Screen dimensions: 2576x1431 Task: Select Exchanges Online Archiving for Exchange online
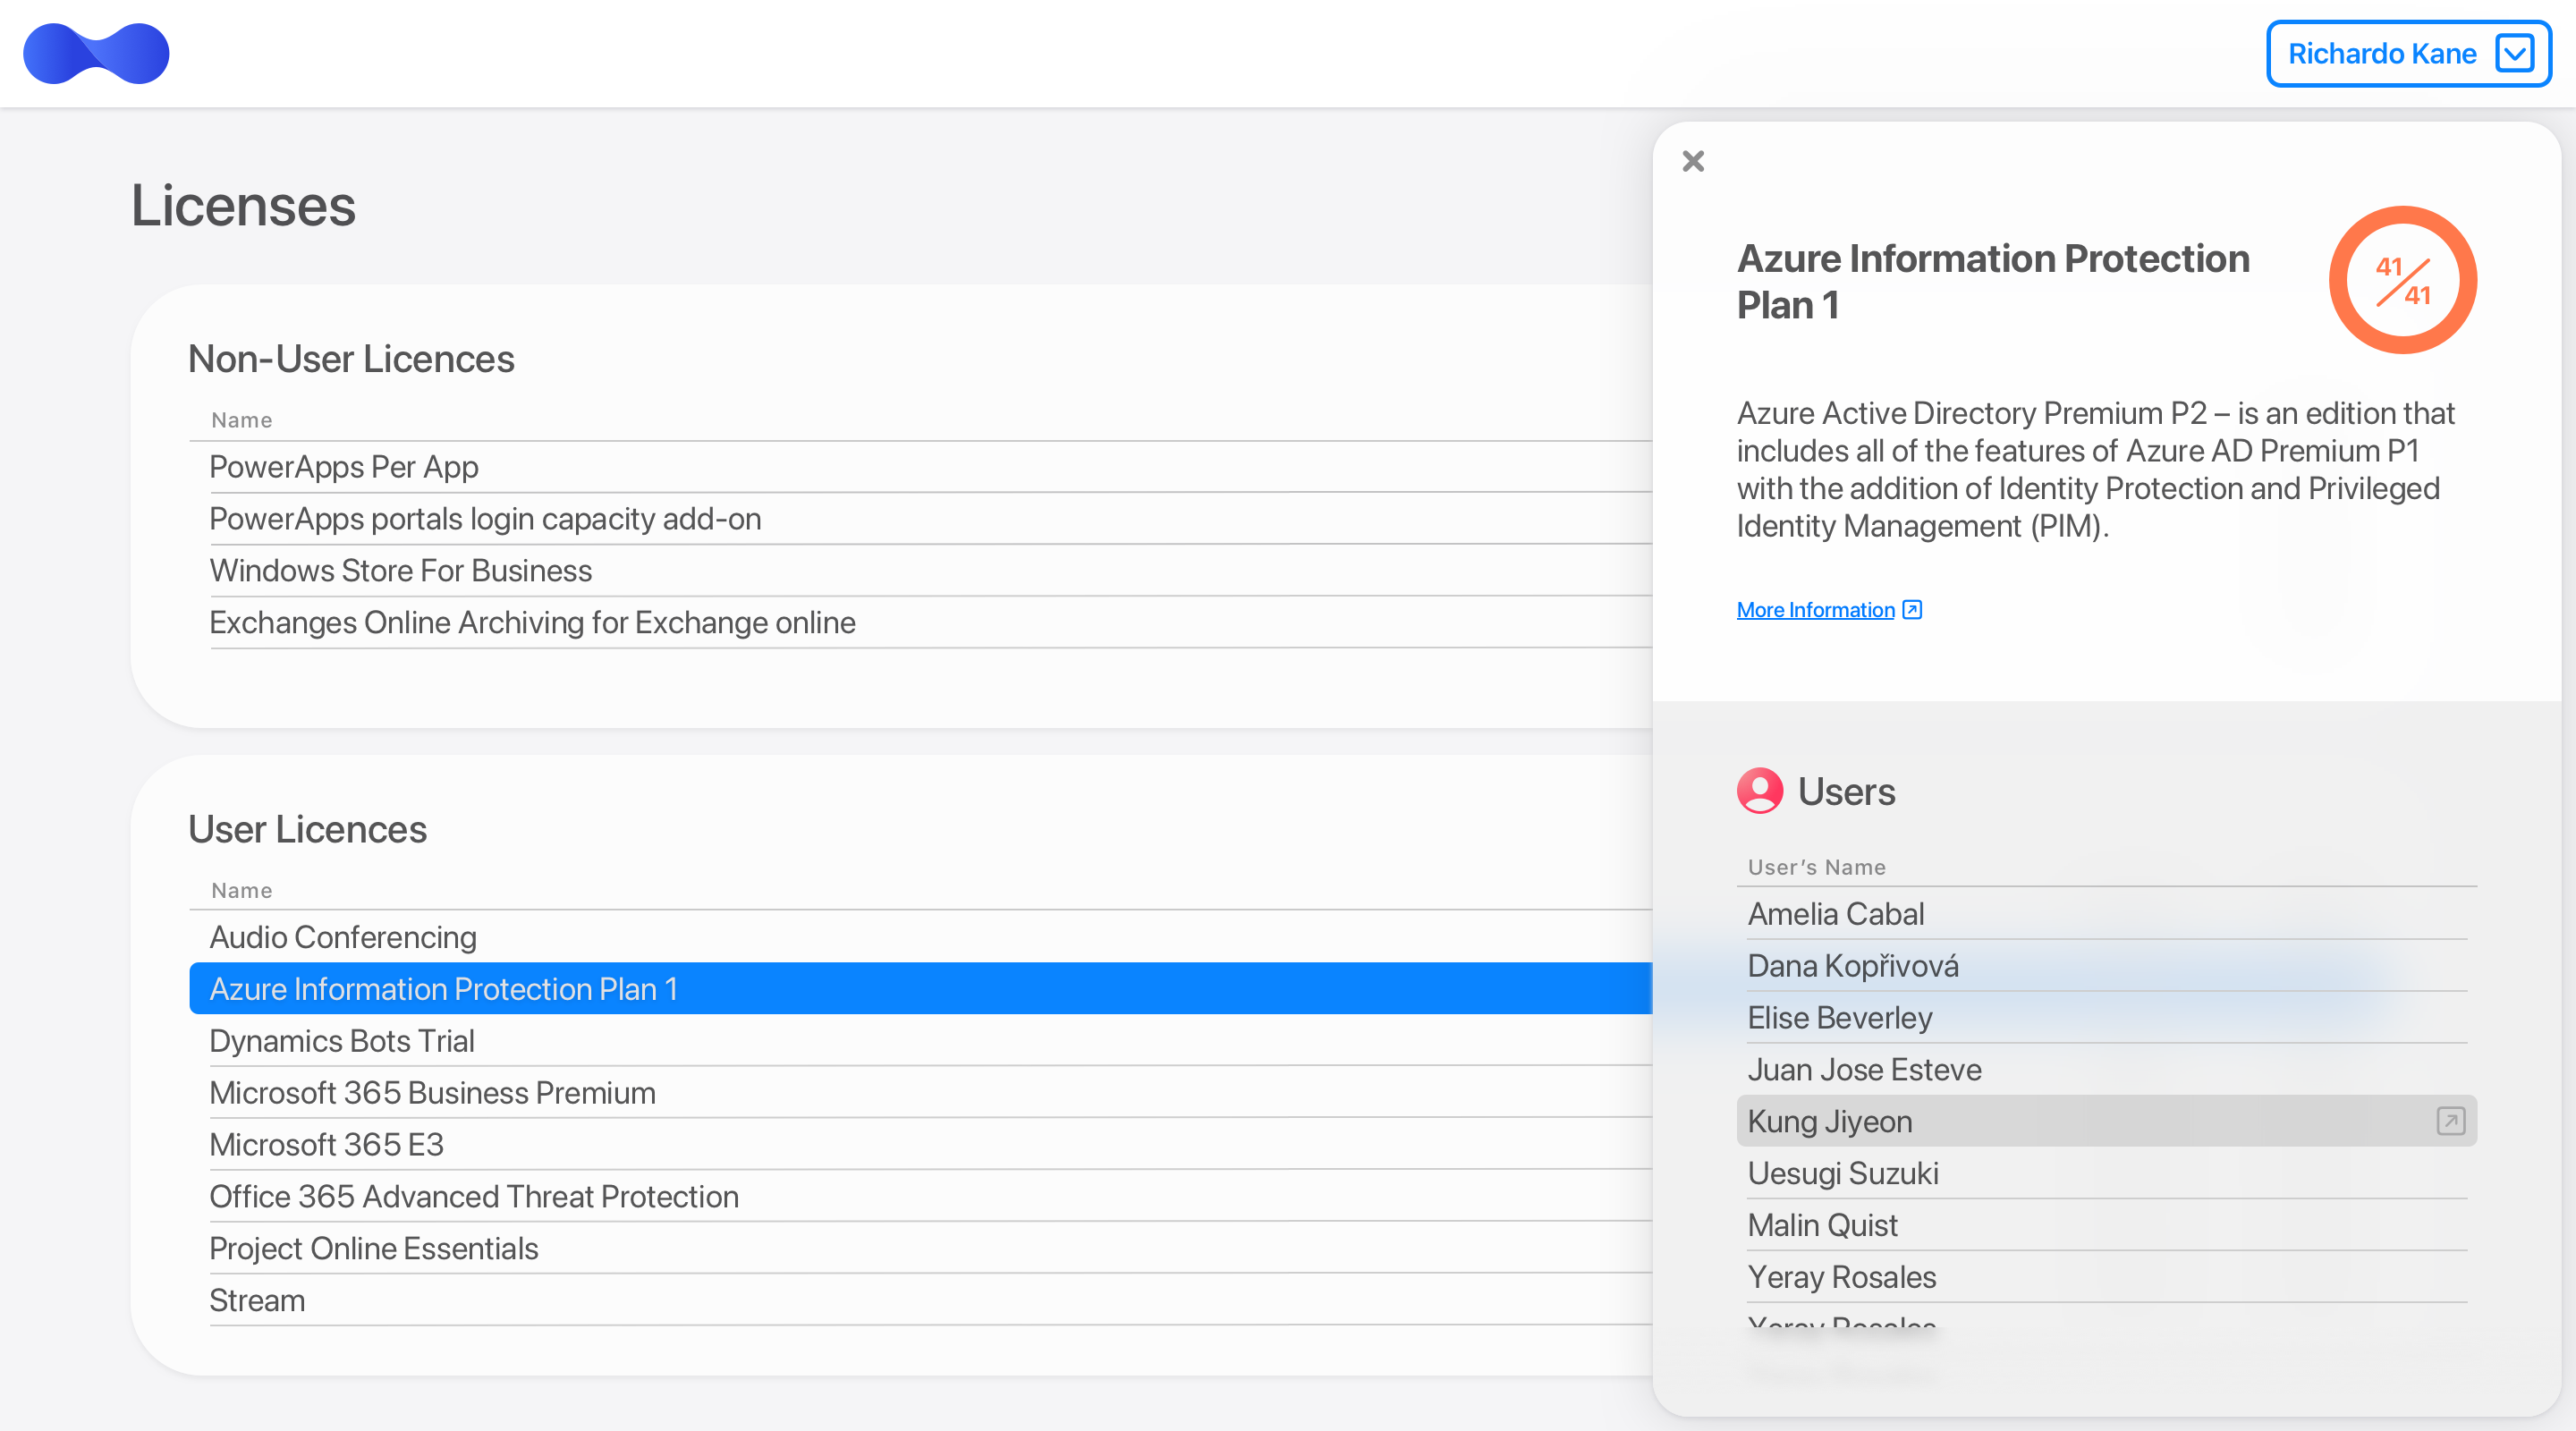click(920, 623)
